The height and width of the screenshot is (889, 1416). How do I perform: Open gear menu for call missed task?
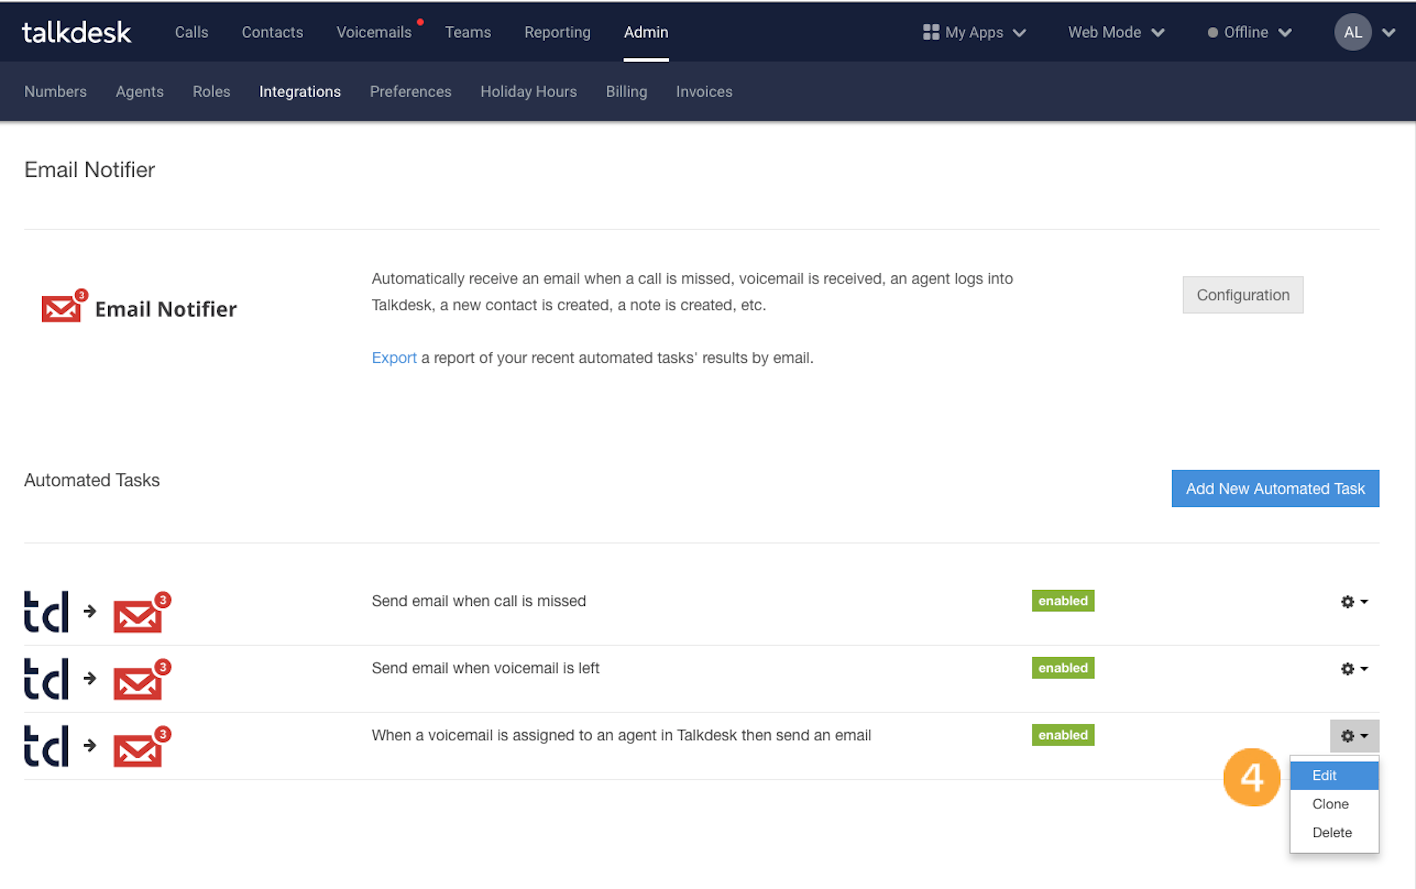[1354, 602]
